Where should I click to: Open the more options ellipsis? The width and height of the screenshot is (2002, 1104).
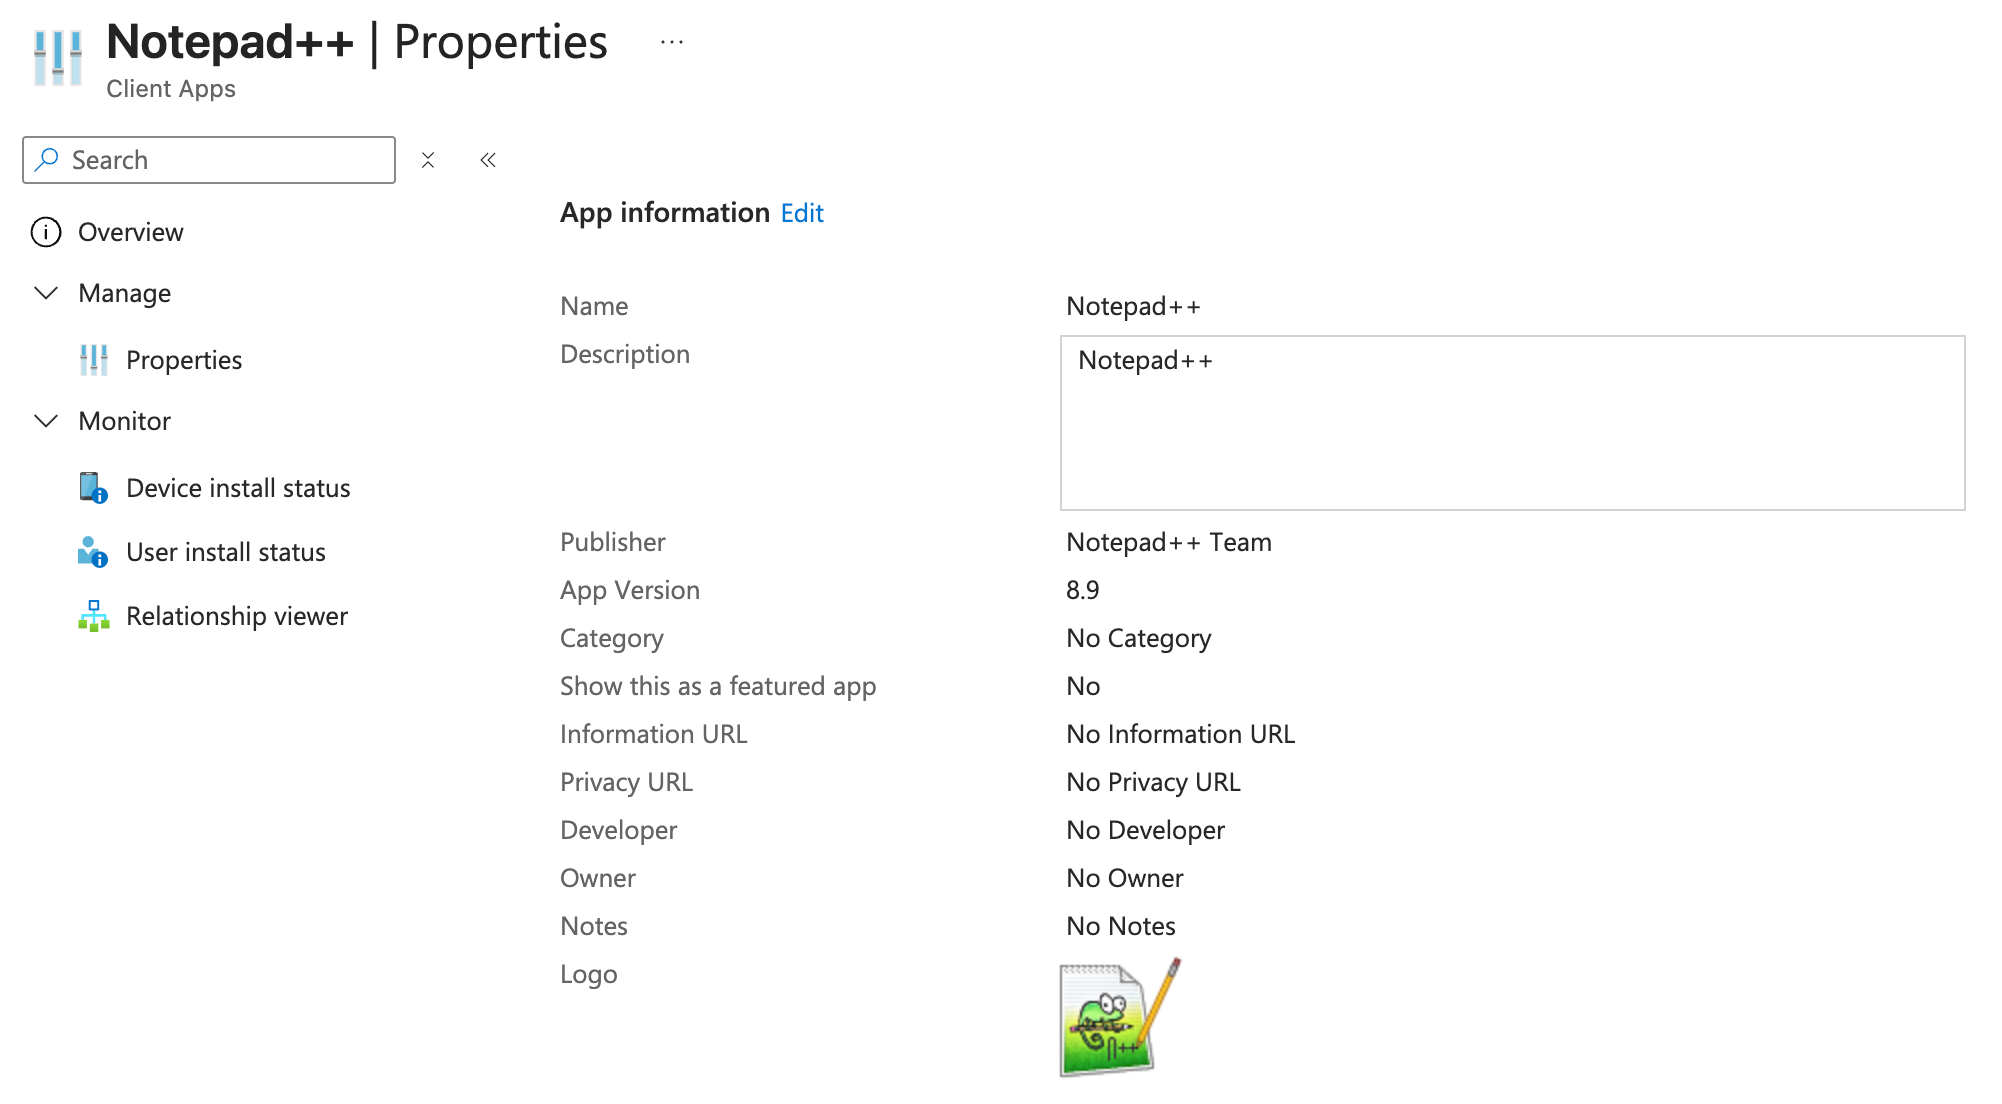point(672,42)
